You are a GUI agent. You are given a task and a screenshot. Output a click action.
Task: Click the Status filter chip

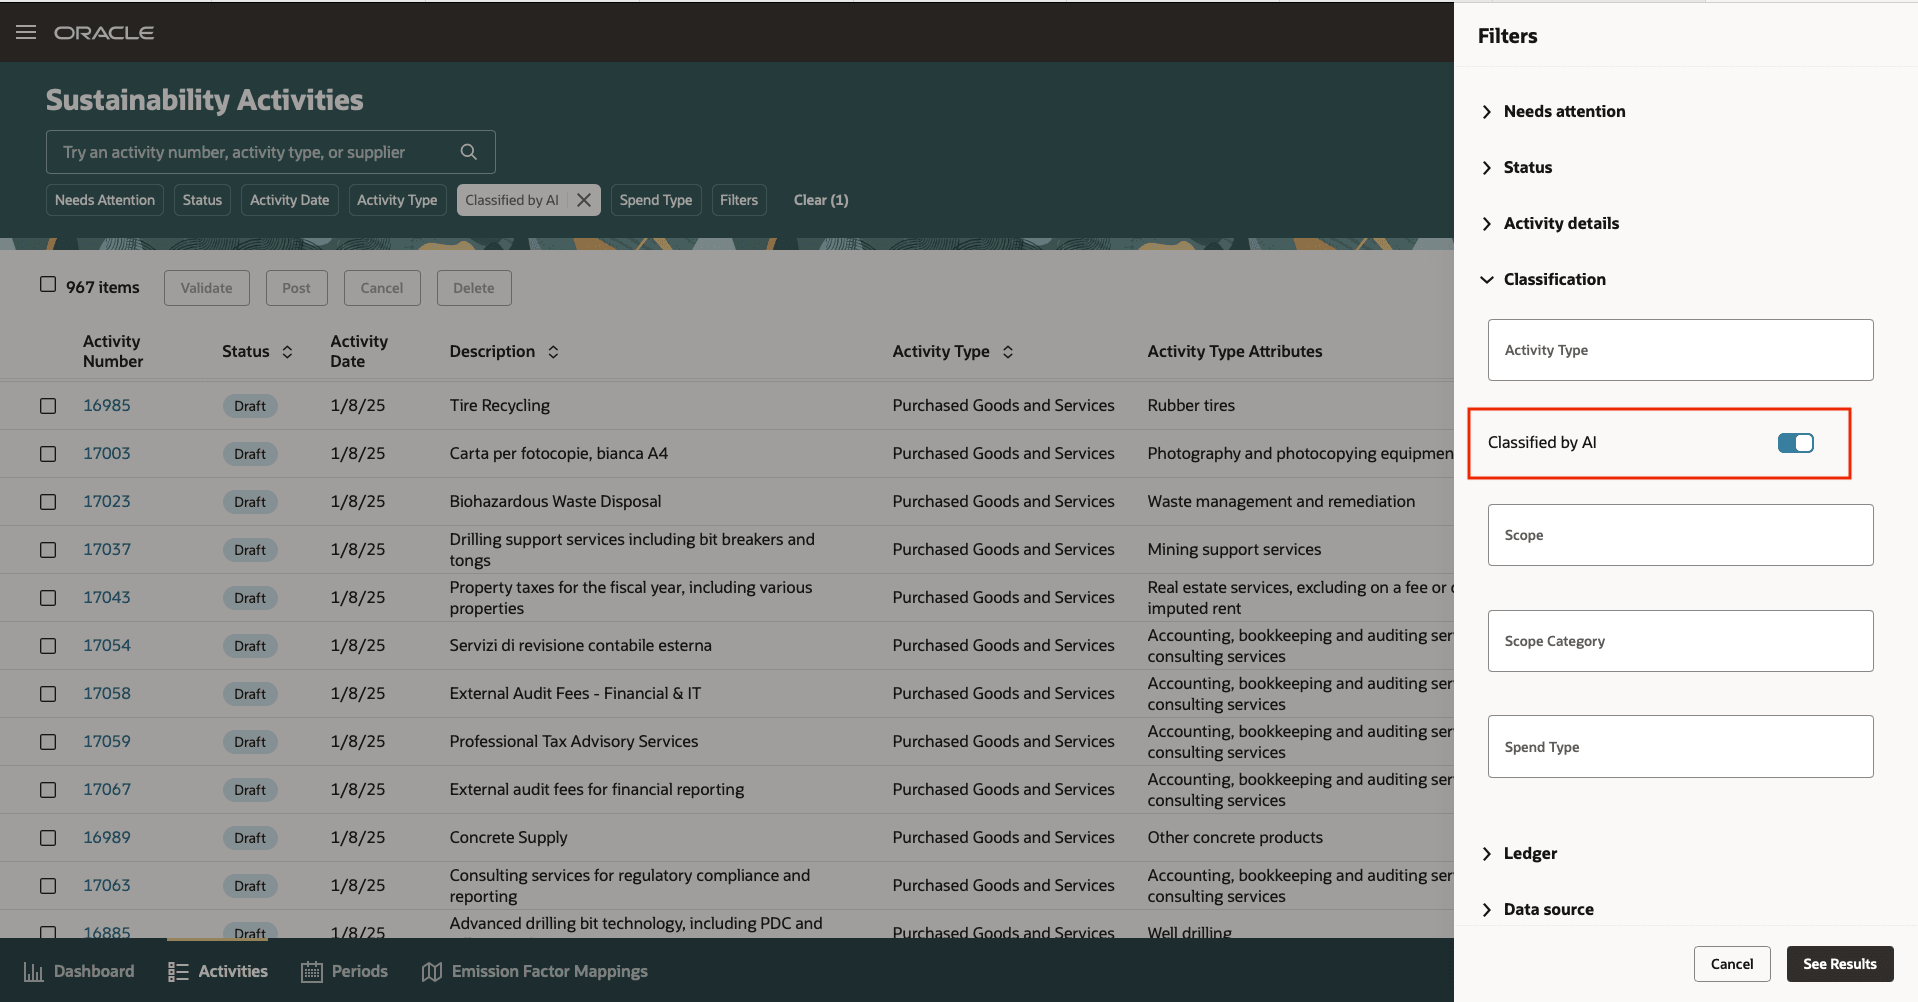[x=202, y=200]
